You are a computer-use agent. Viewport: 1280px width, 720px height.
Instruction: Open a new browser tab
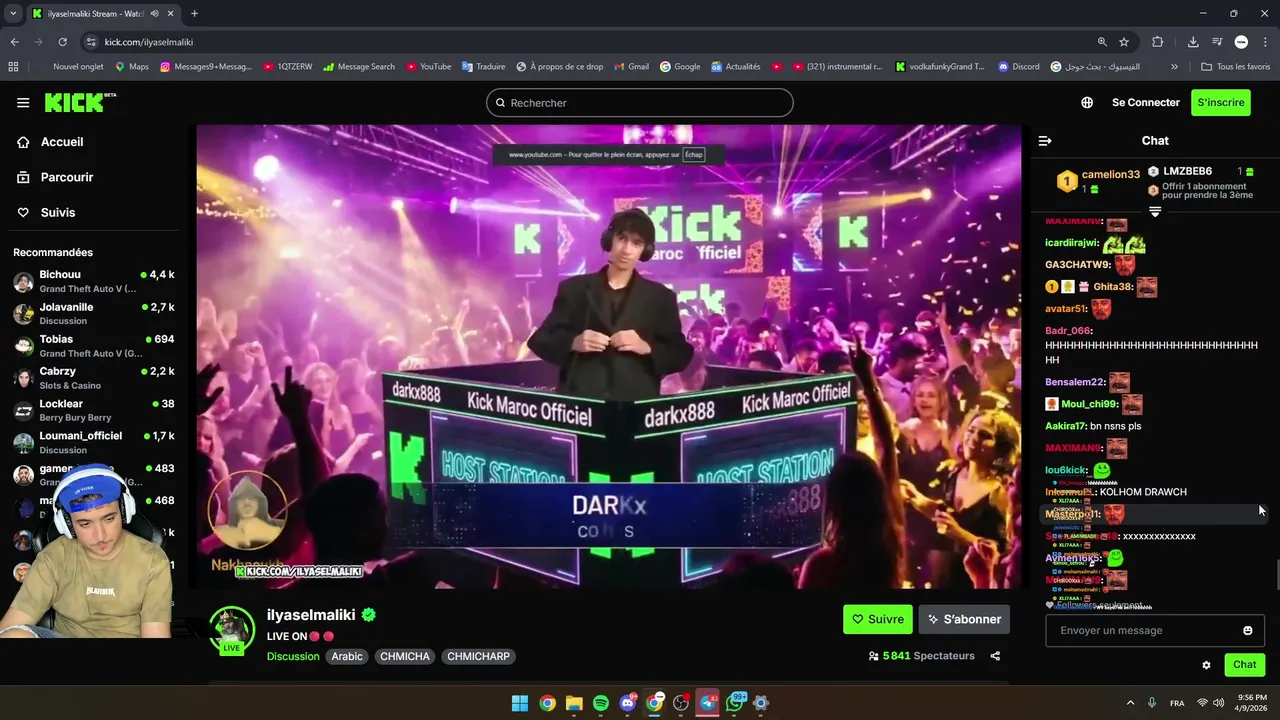tap(194, 13)
